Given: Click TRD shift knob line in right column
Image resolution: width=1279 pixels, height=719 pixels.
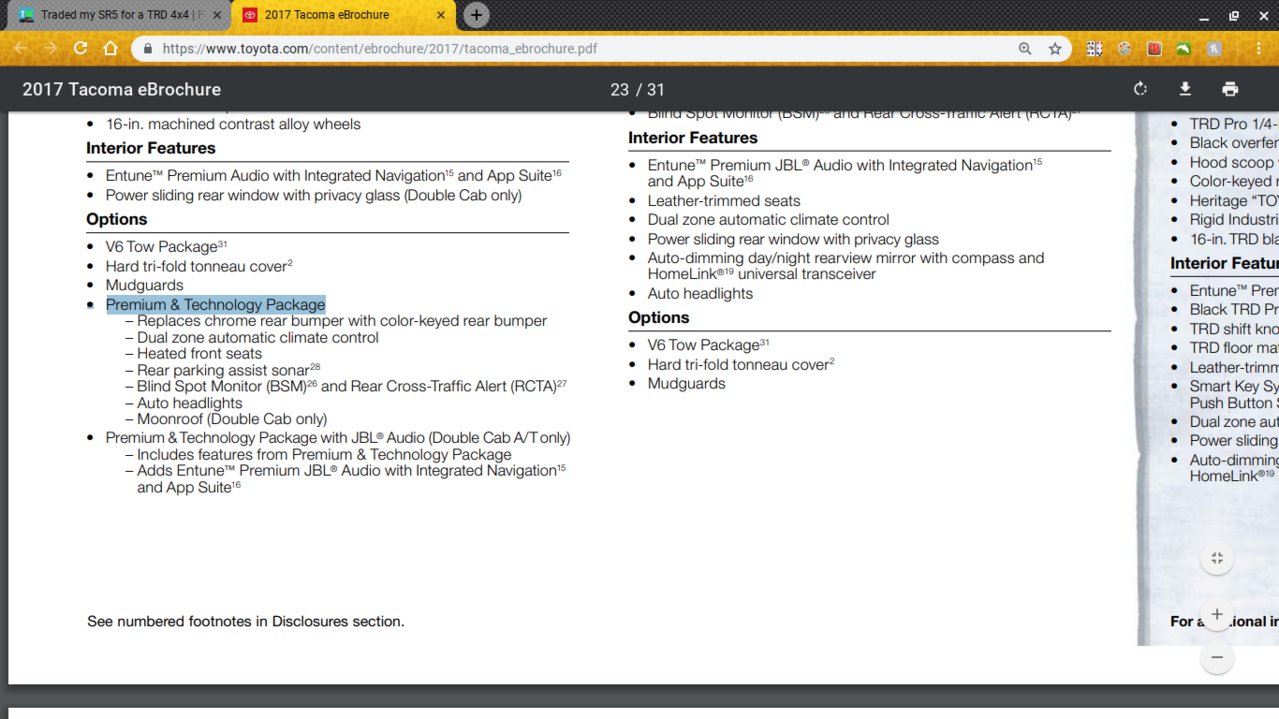Looking at the screenshot, I should click(x=1232, y=329).
